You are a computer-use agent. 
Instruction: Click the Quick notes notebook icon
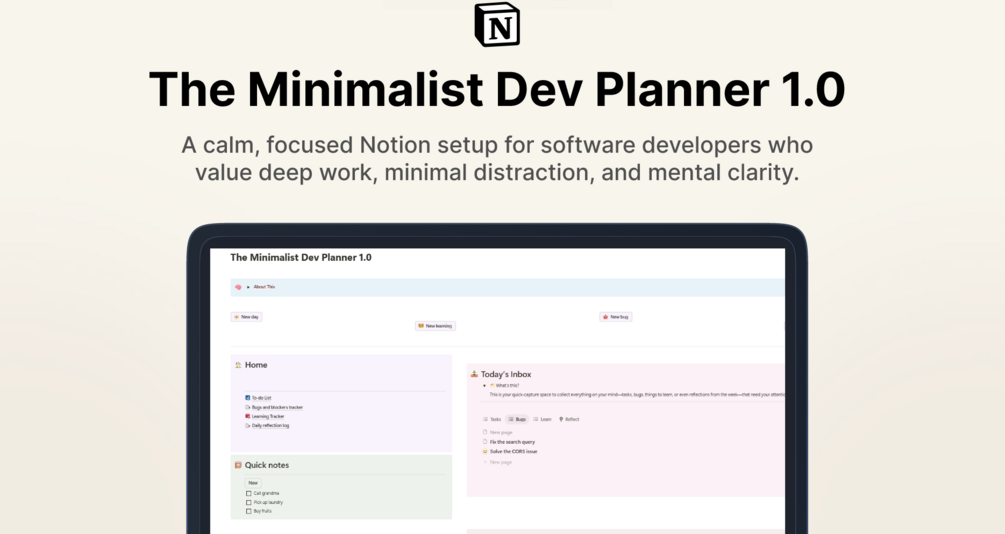238,465
